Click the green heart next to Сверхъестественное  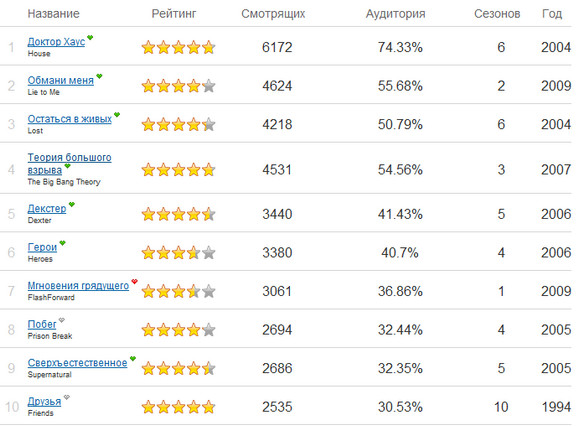coord(133,358)
